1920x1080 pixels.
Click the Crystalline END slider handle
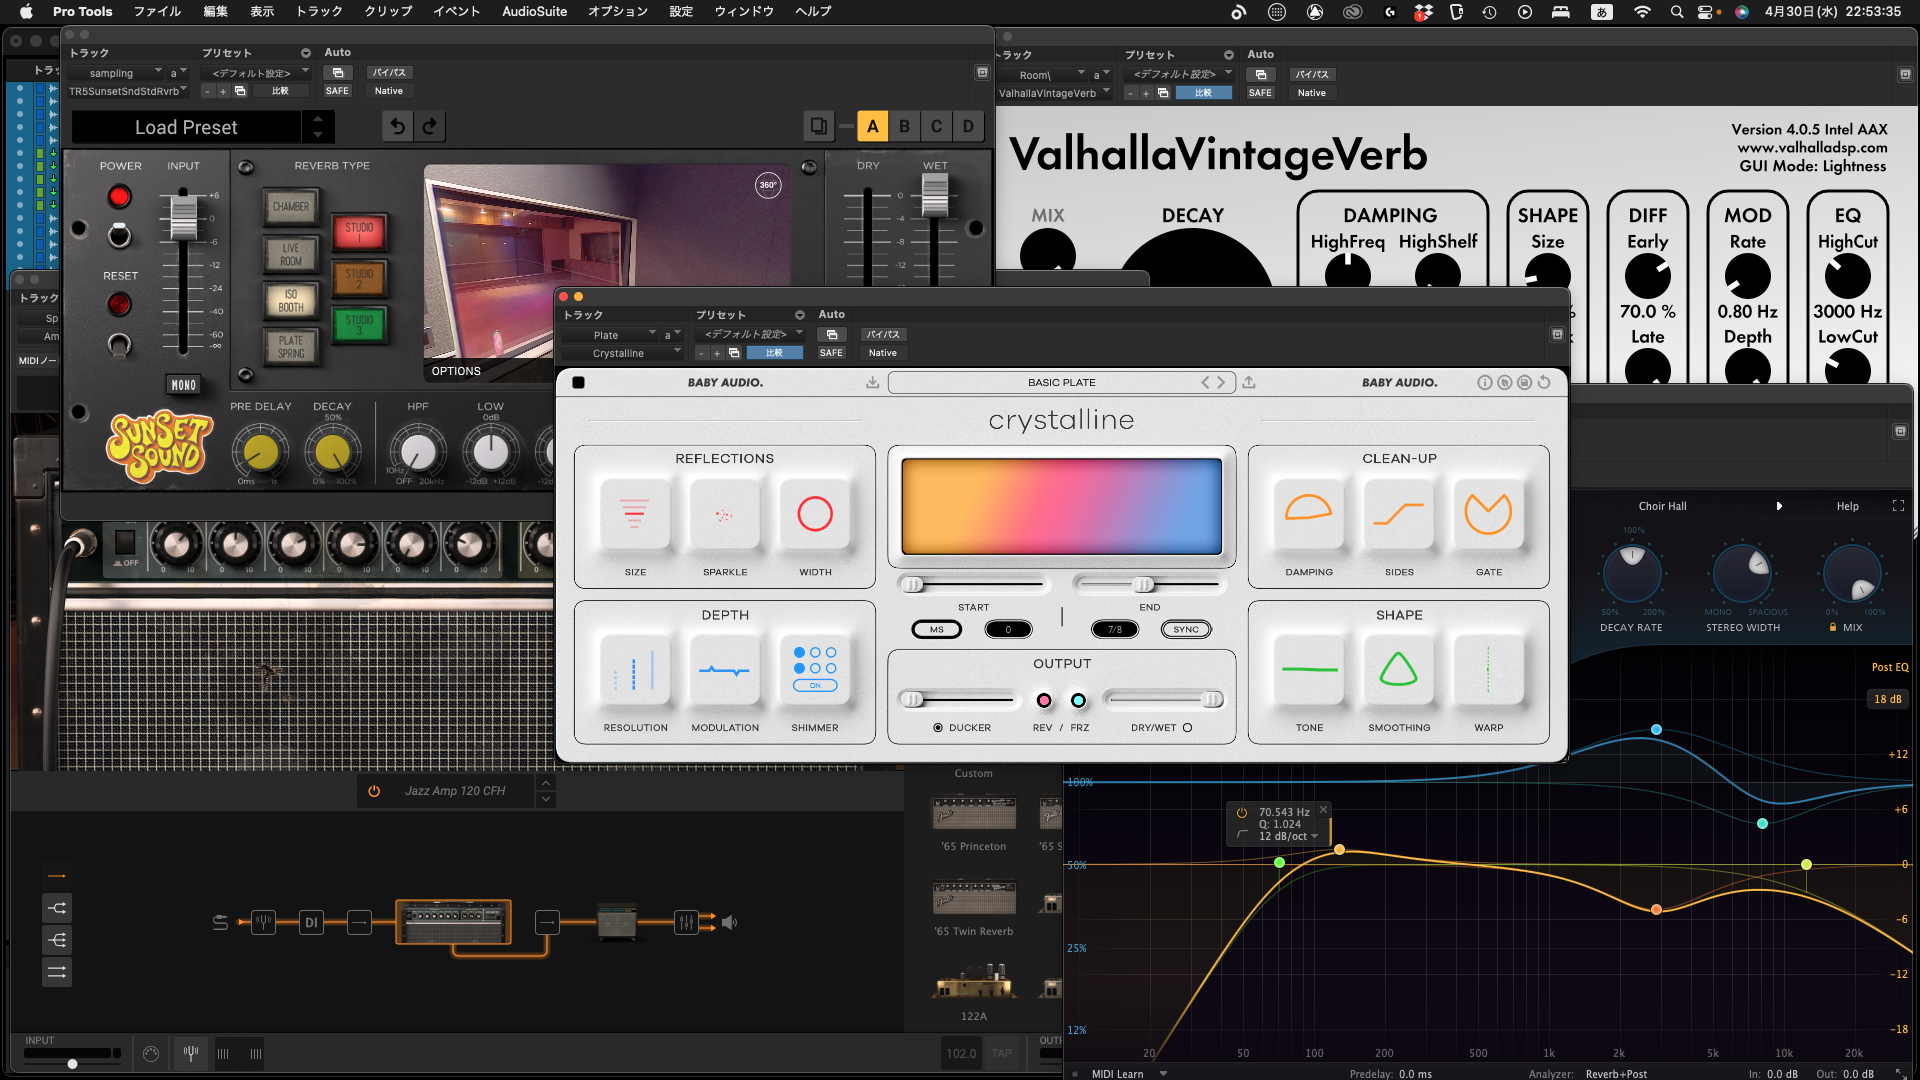[1143, 584]
